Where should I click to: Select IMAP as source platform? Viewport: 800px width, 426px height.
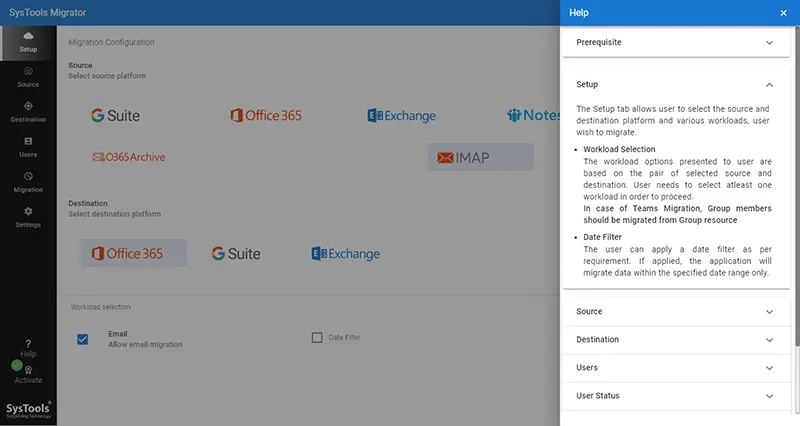481,157
